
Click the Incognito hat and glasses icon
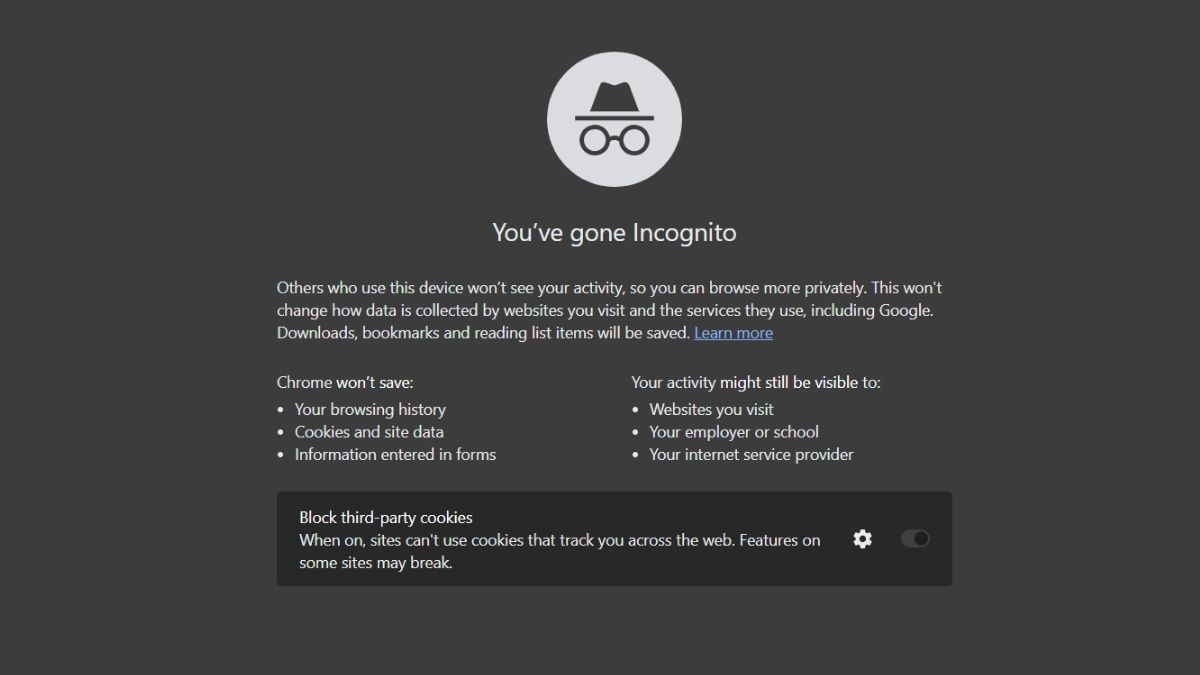614,119
